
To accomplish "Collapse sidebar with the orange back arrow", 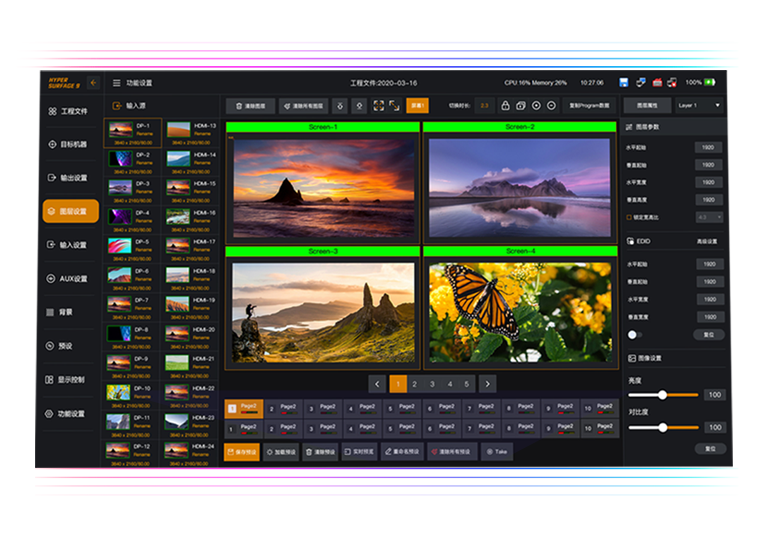I will (x=93, y=83).
